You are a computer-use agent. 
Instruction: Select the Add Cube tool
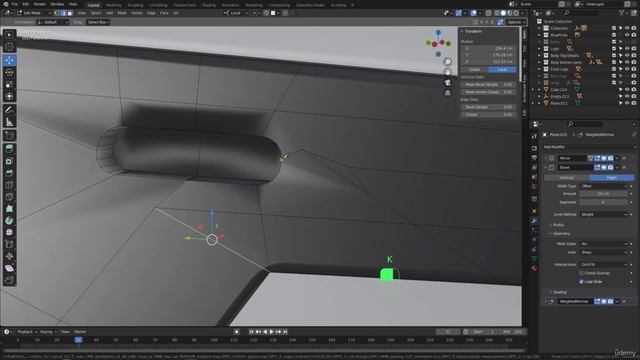(9, 136)
